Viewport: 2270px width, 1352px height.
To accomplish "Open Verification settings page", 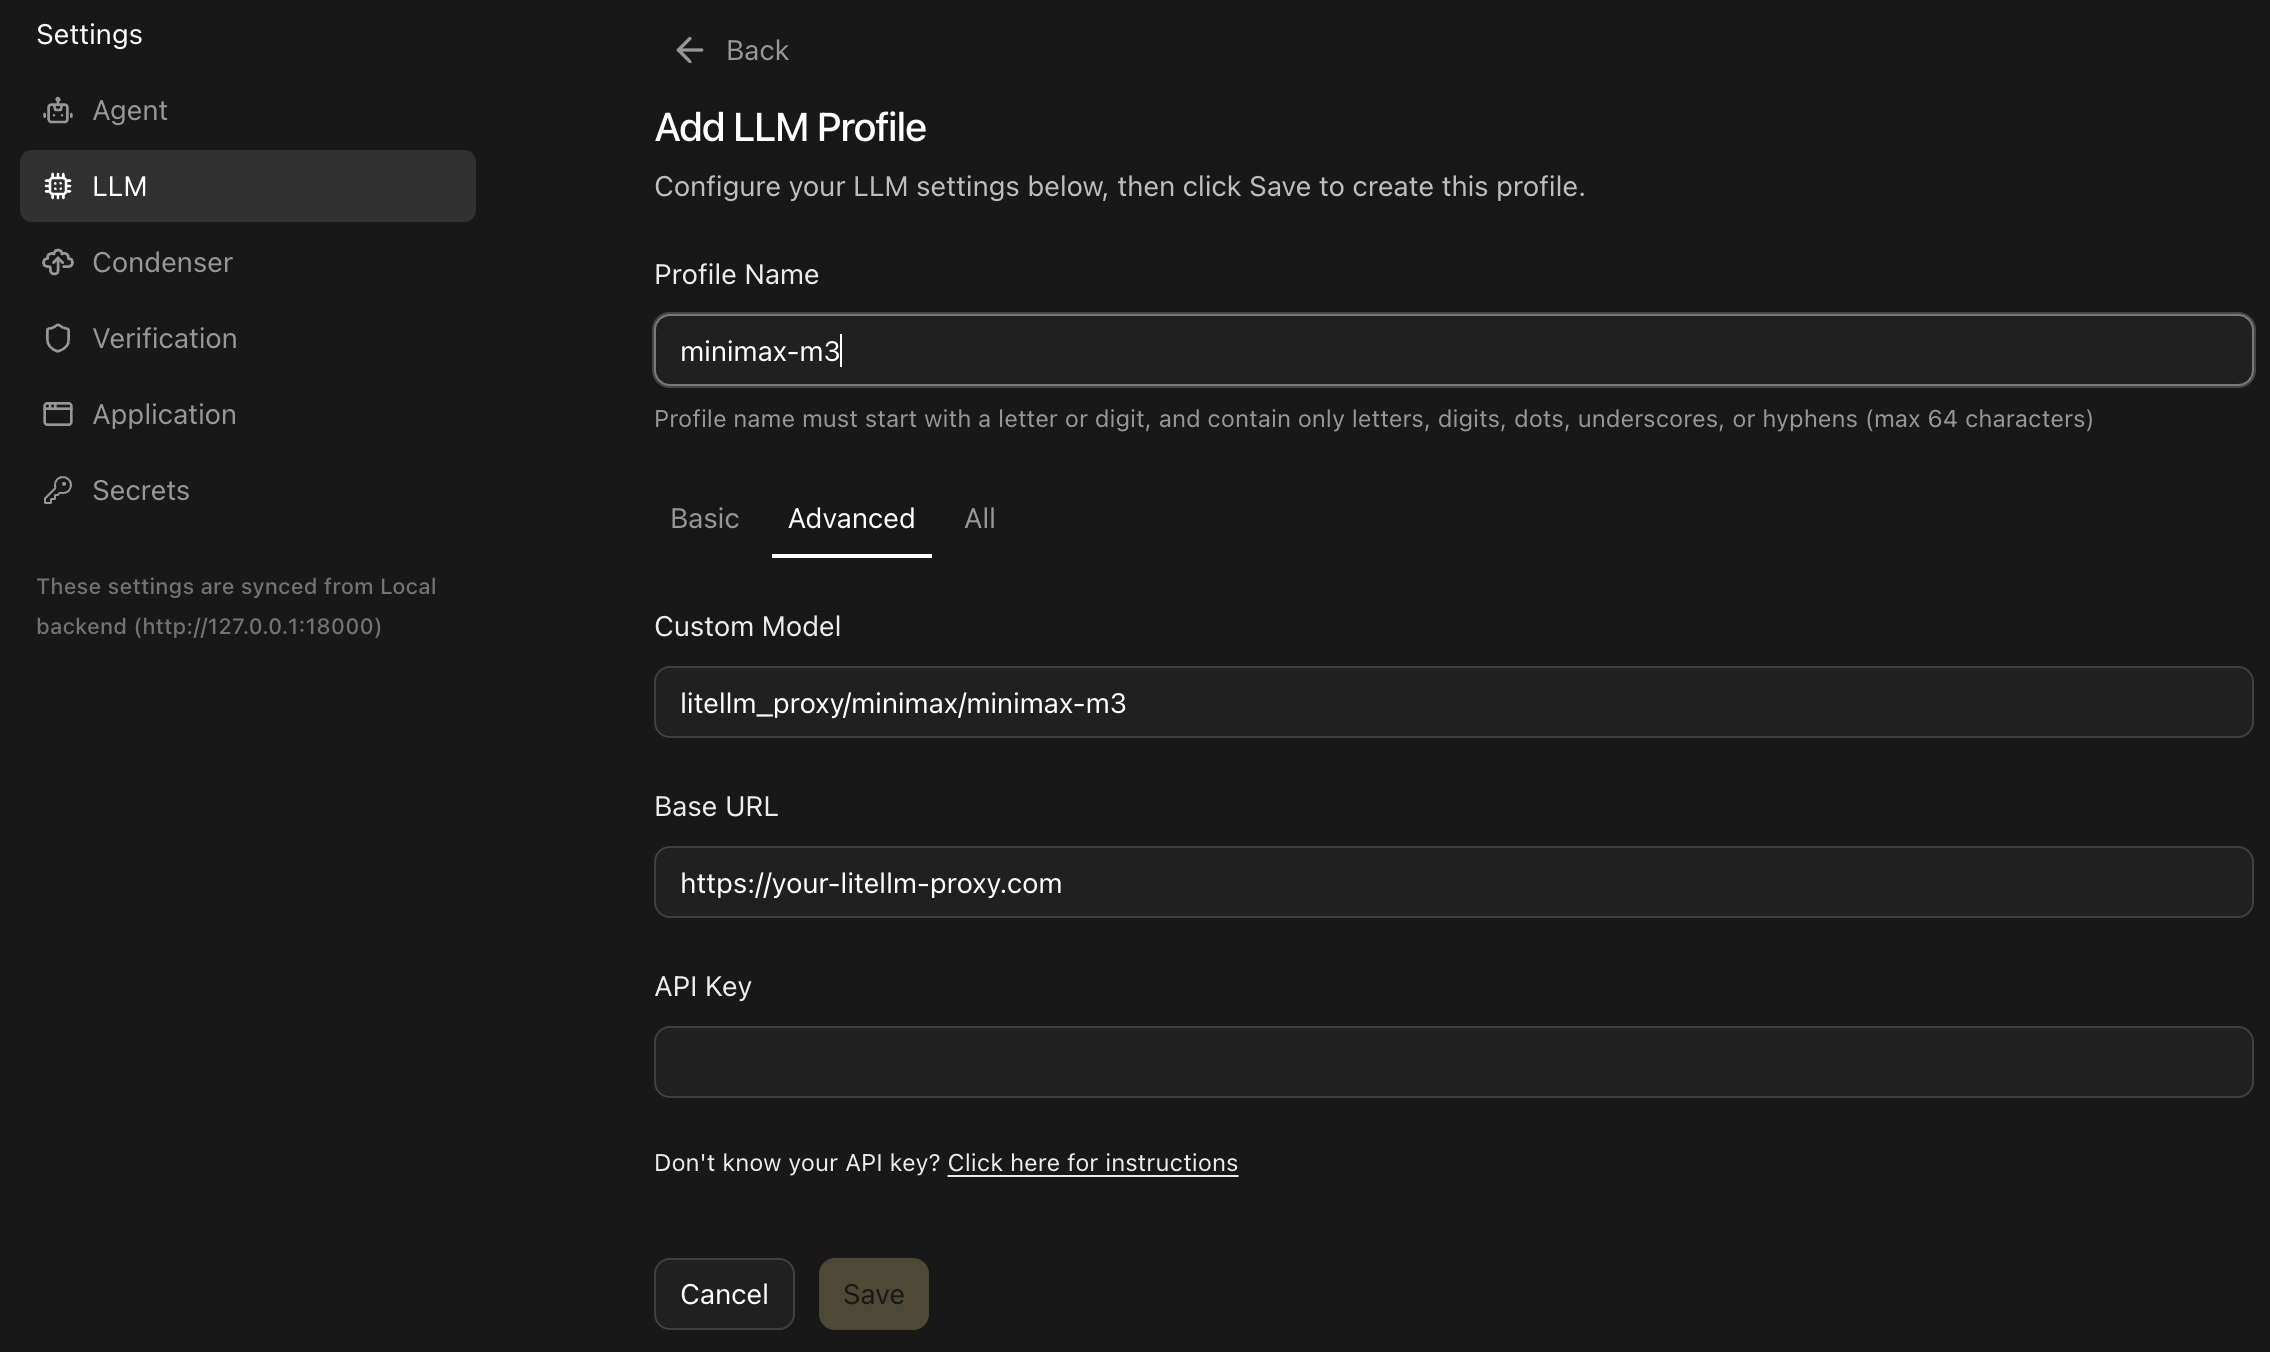I will [x=247, y=338].
